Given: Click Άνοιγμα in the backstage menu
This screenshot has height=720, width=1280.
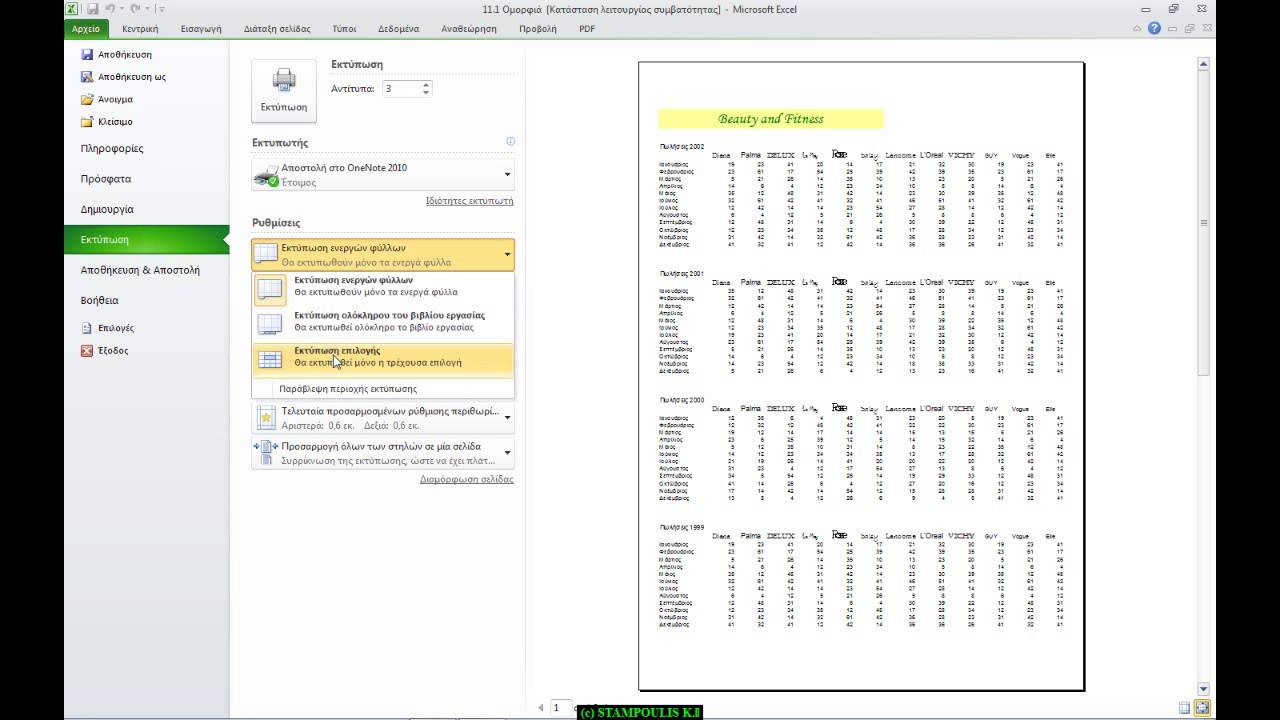Looking at the screenshot, I should [x=107, y=99].
